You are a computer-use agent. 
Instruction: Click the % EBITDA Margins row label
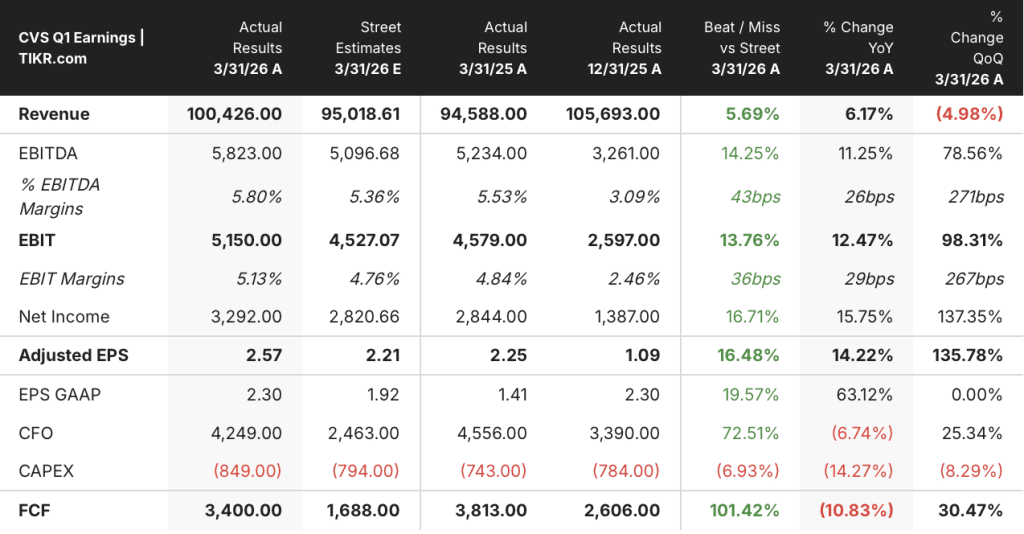click(59, 196)
